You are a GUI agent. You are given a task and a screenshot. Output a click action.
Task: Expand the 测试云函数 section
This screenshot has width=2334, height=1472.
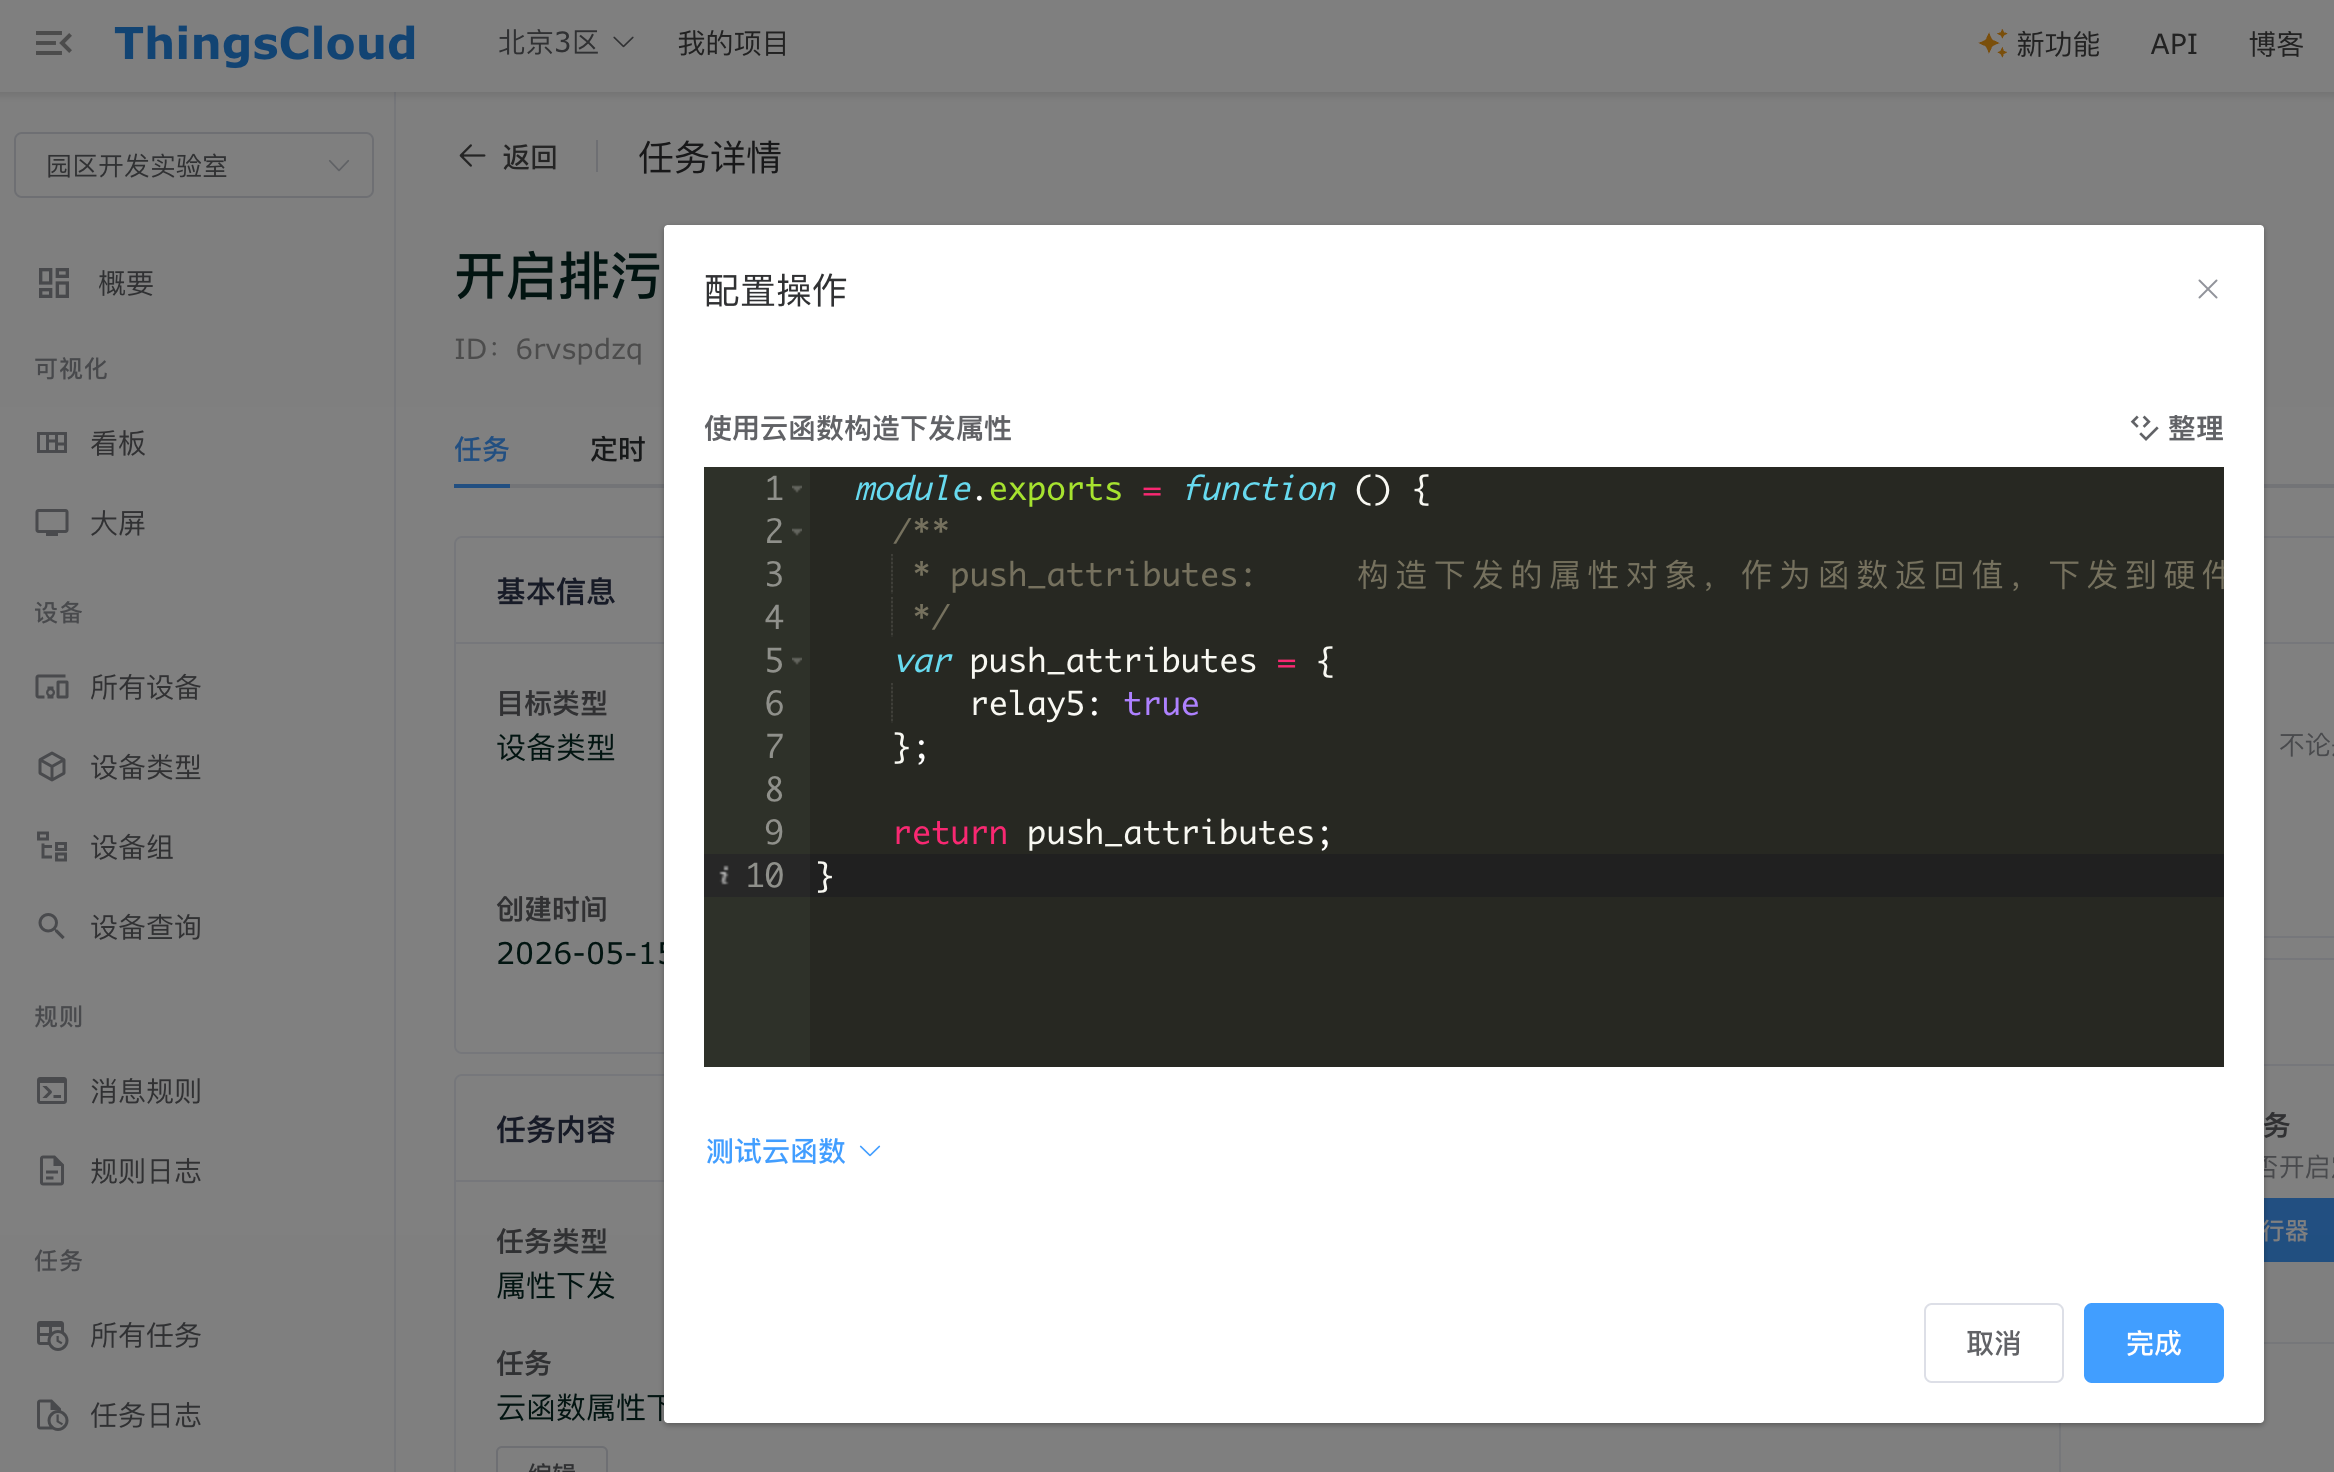point(793,1151)
